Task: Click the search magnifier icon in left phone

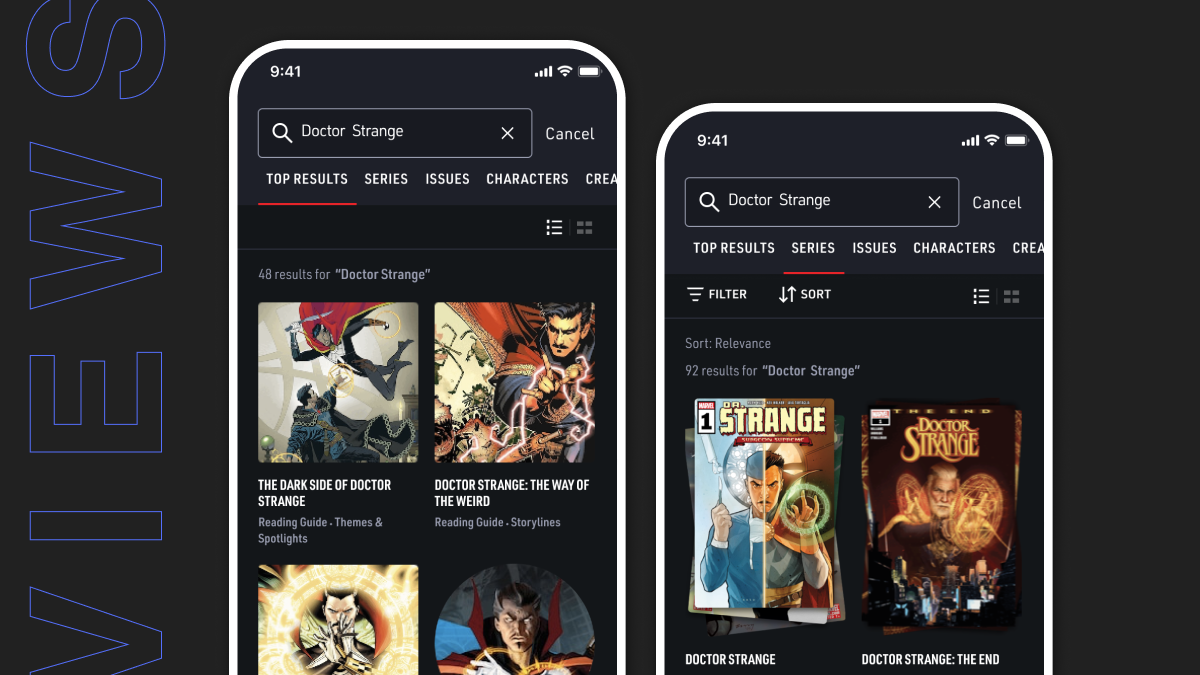Action: (282, 133)
